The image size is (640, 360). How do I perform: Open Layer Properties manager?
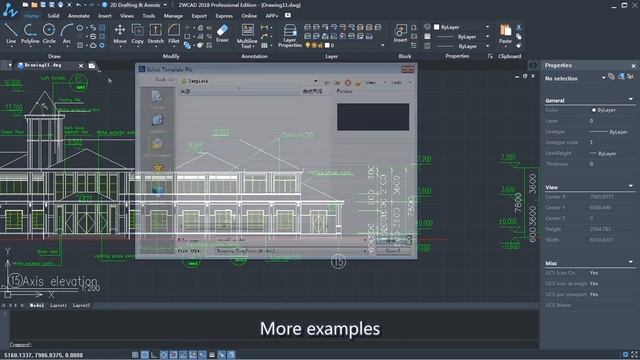pyautogui.click(x=290, y=36)
